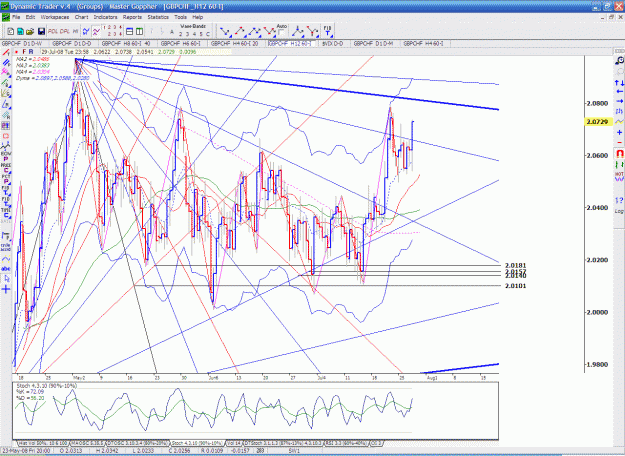Switch to GBPCHF D1 D-M tab
The image size is (625, 456).
(x=373, y=43)
